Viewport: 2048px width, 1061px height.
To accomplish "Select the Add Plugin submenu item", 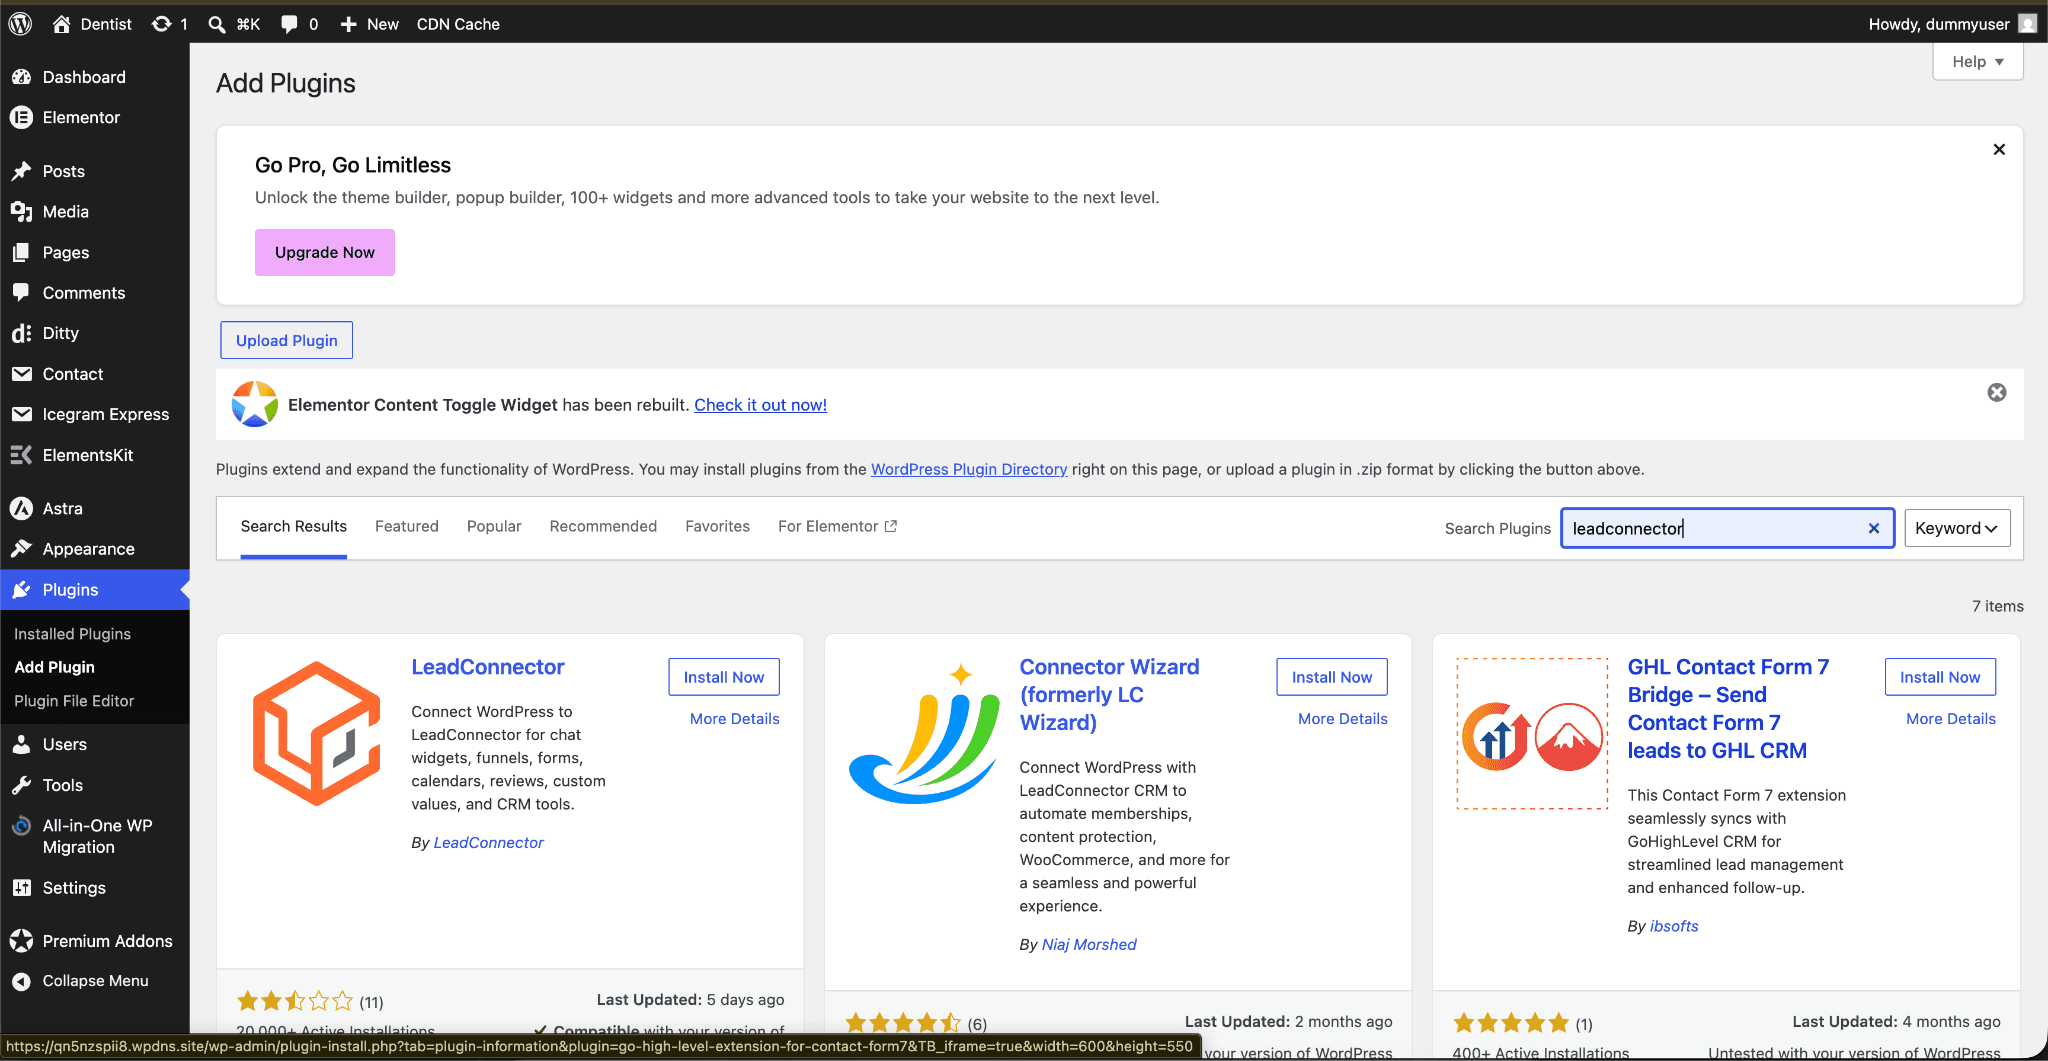I will tap(55, 667).
